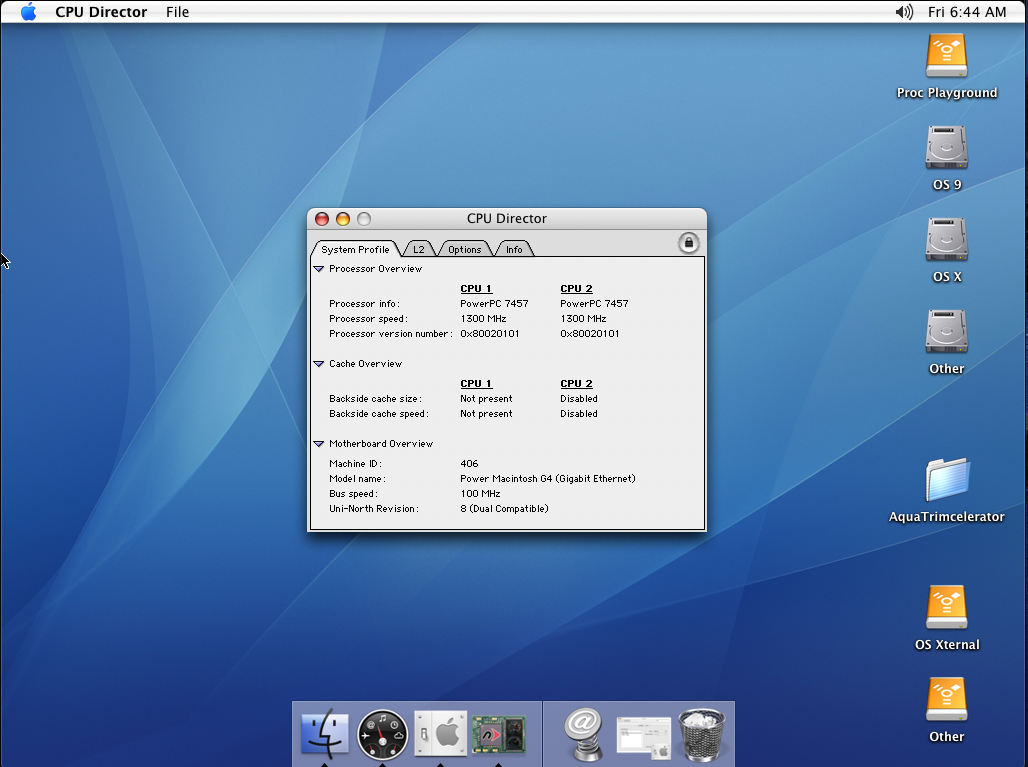Image resolution: width=1028 pixels, height=767 pixels.
Task: Collapse the Motherboard Overview disclosure triangle
Action: pyautogui.click(x=319, y=444)
